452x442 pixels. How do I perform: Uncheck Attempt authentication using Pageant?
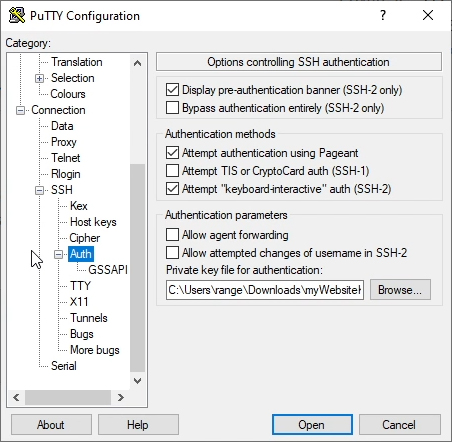click(x=172, y=153)
